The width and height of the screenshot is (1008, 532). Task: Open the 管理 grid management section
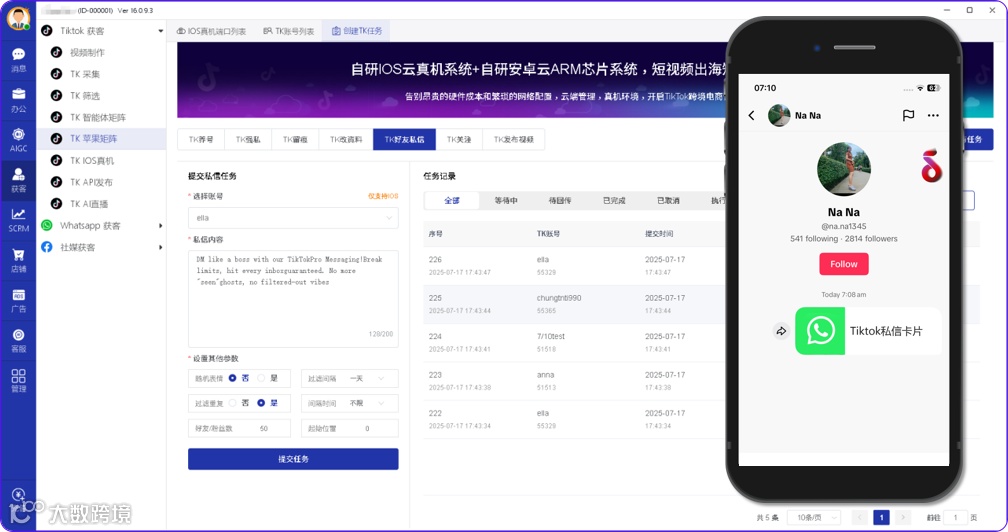(19, 380)
